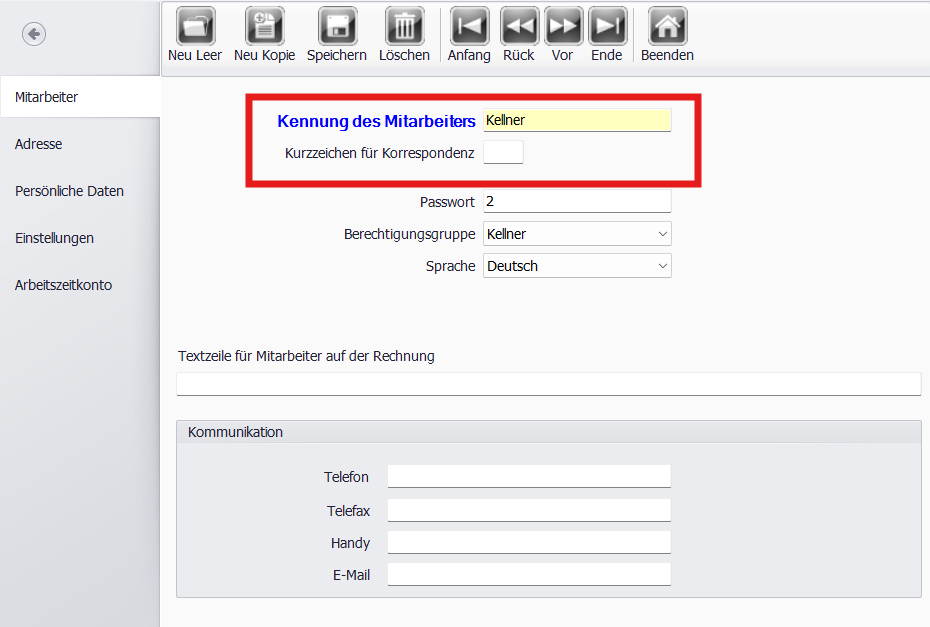Click the Kennung des Mitarbeiters field

tap(577, 120)
